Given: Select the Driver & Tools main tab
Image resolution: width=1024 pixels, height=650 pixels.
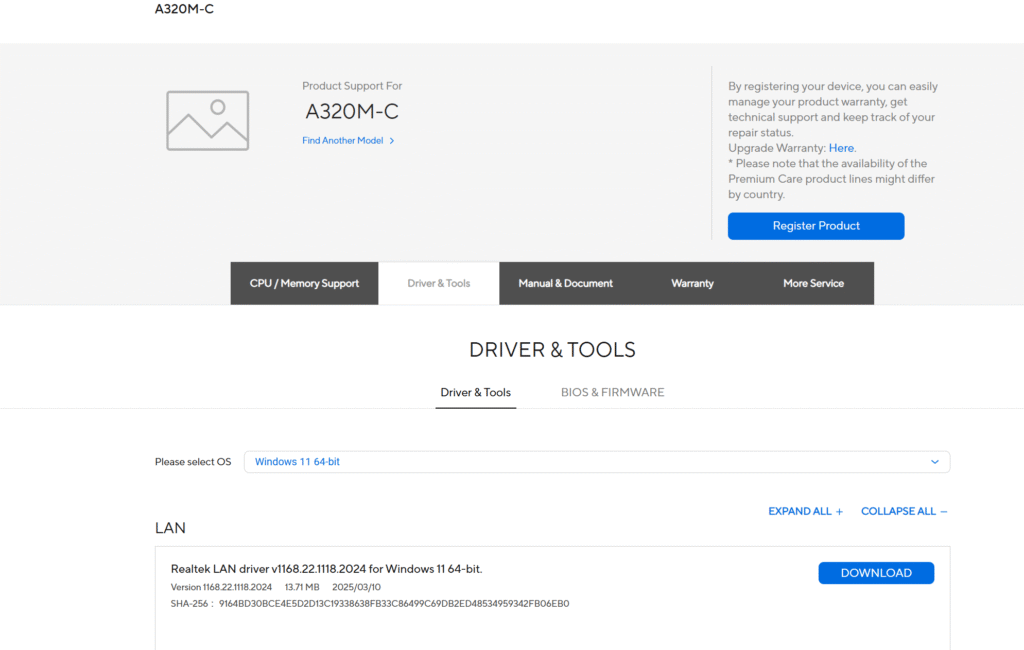Looking at the screenshot, I should [x=439, y=283].
